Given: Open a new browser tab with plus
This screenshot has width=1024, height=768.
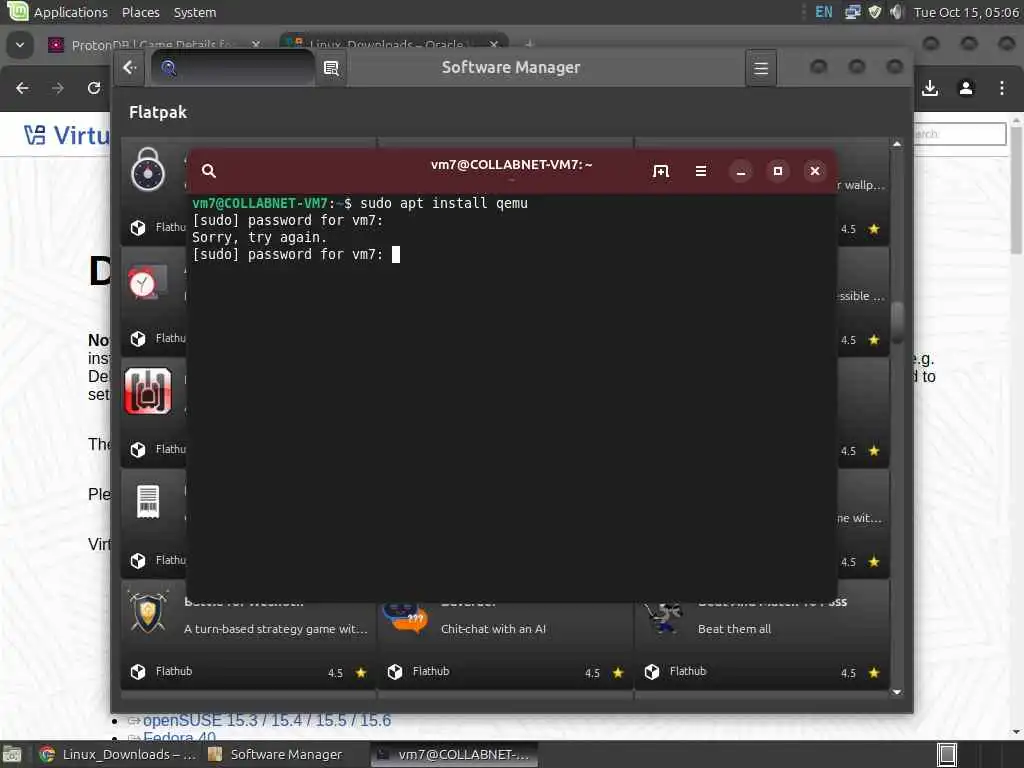Looking at the screenshot, I should click(529, 44).
